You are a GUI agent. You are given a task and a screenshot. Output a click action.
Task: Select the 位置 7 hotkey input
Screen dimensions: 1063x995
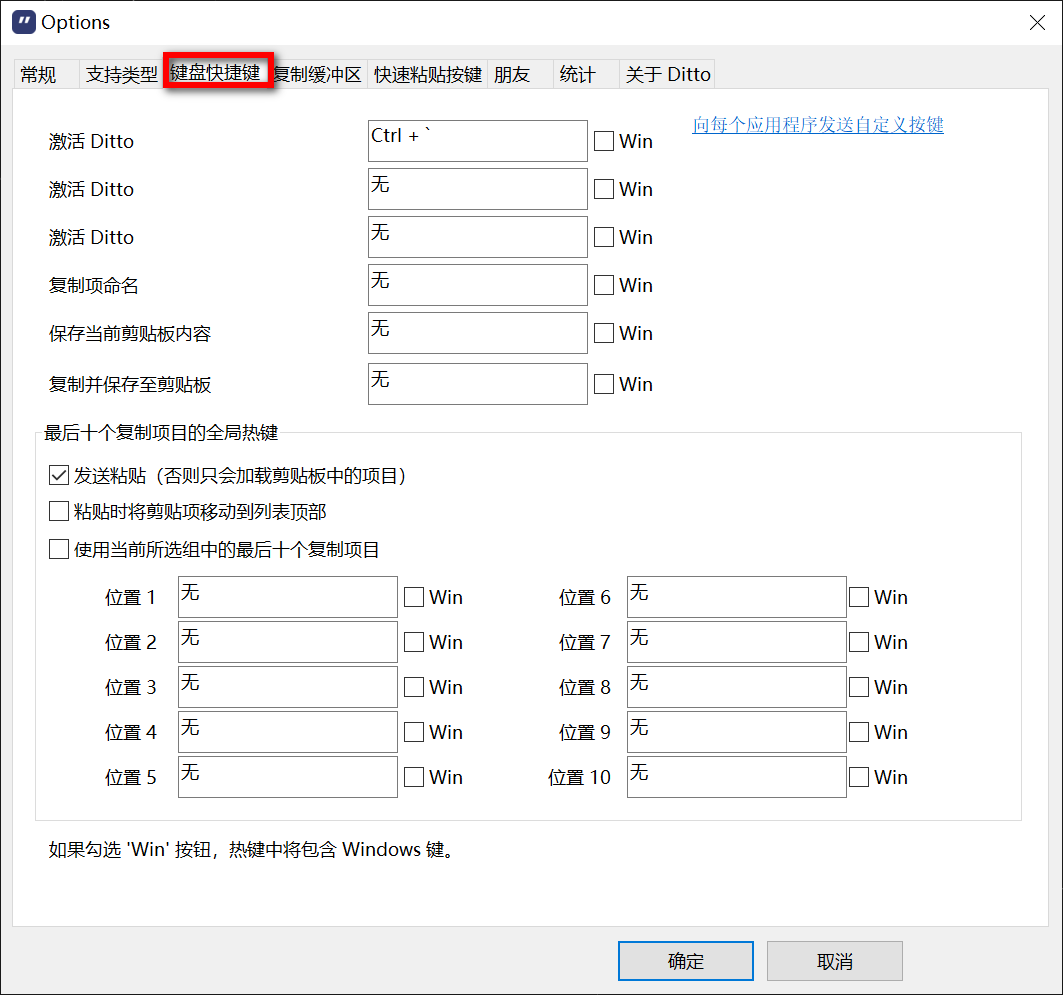pyautogui.click(x=737, y=642)
